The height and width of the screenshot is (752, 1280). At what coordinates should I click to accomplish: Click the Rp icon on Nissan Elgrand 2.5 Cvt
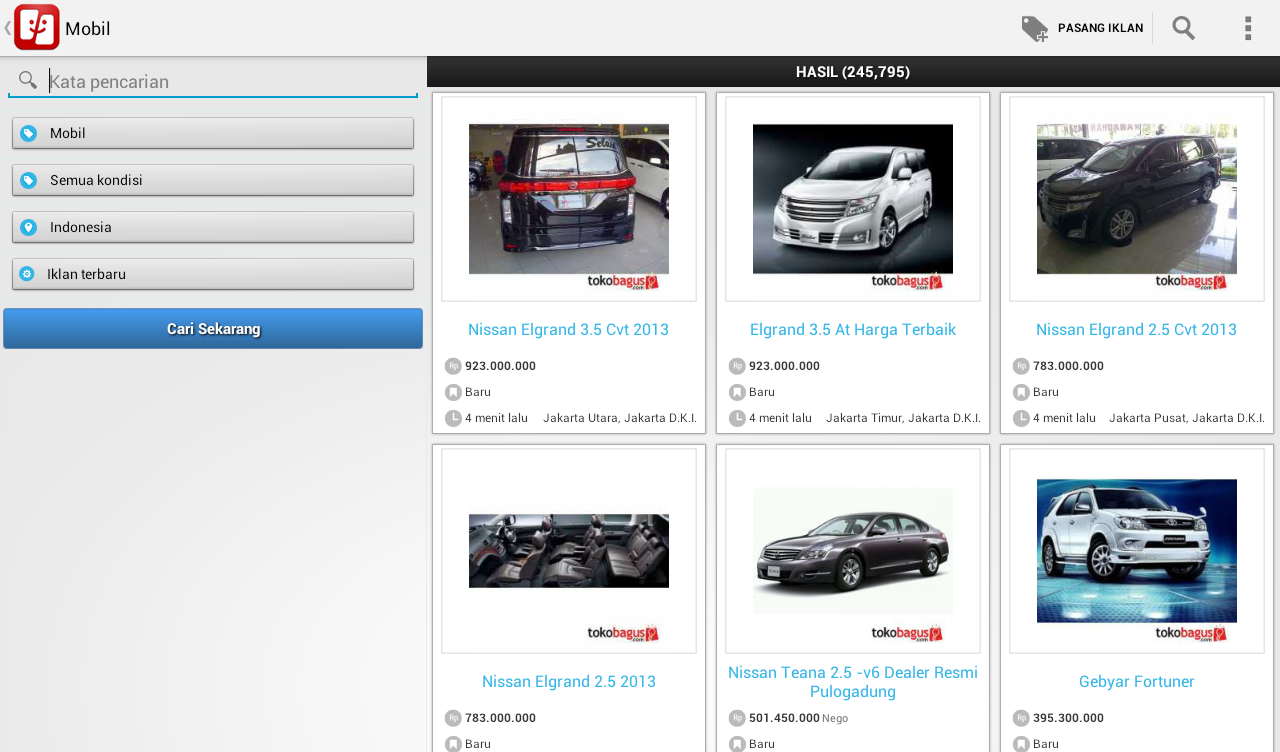tap(1021, 366)
